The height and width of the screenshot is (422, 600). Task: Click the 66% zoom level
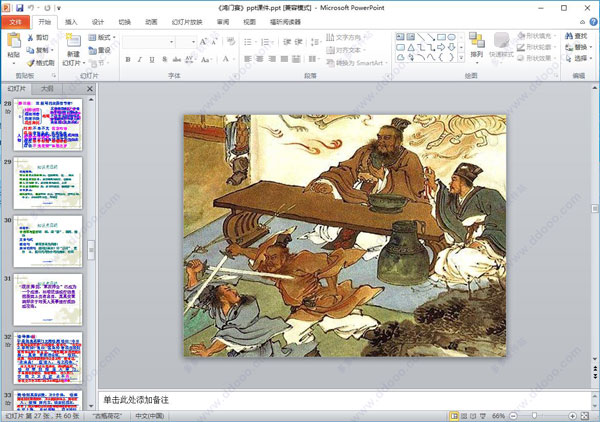pos(498,415)
